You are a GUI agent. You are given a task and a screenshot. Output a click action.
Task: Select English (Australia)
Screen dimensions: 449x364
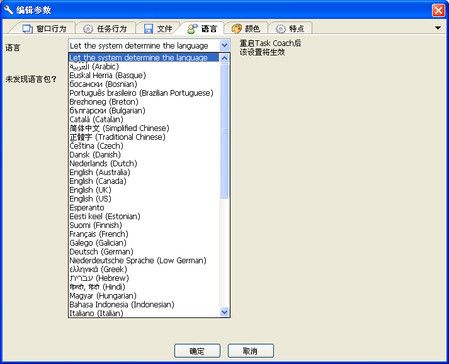click(x=144, y=172)
